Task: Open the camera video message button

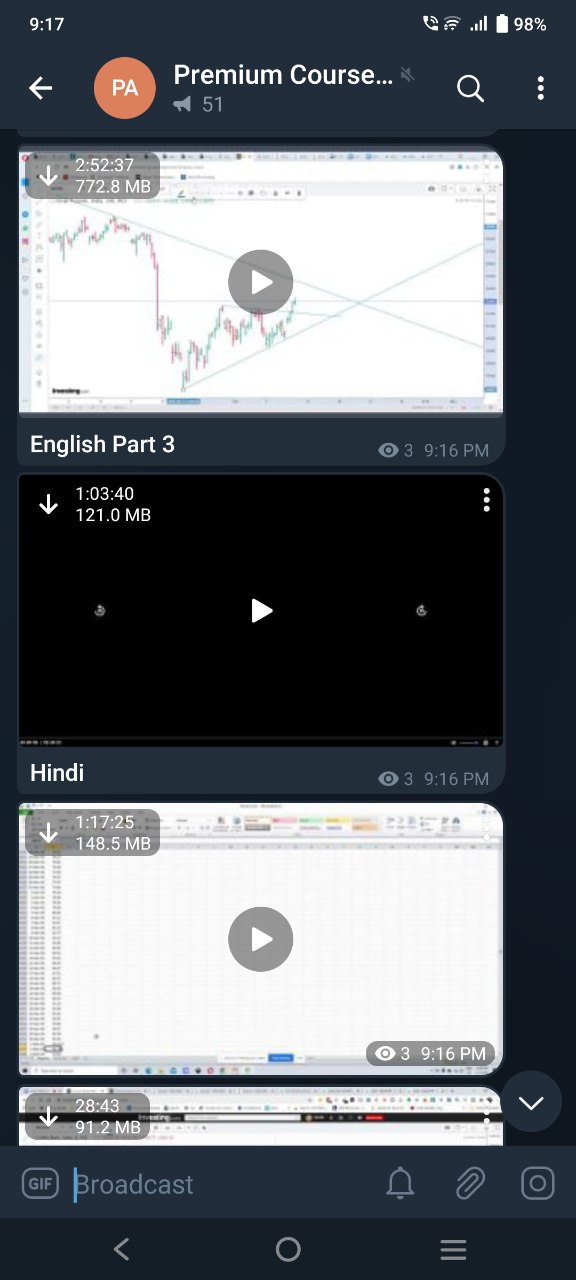Action: [538, 1184]
